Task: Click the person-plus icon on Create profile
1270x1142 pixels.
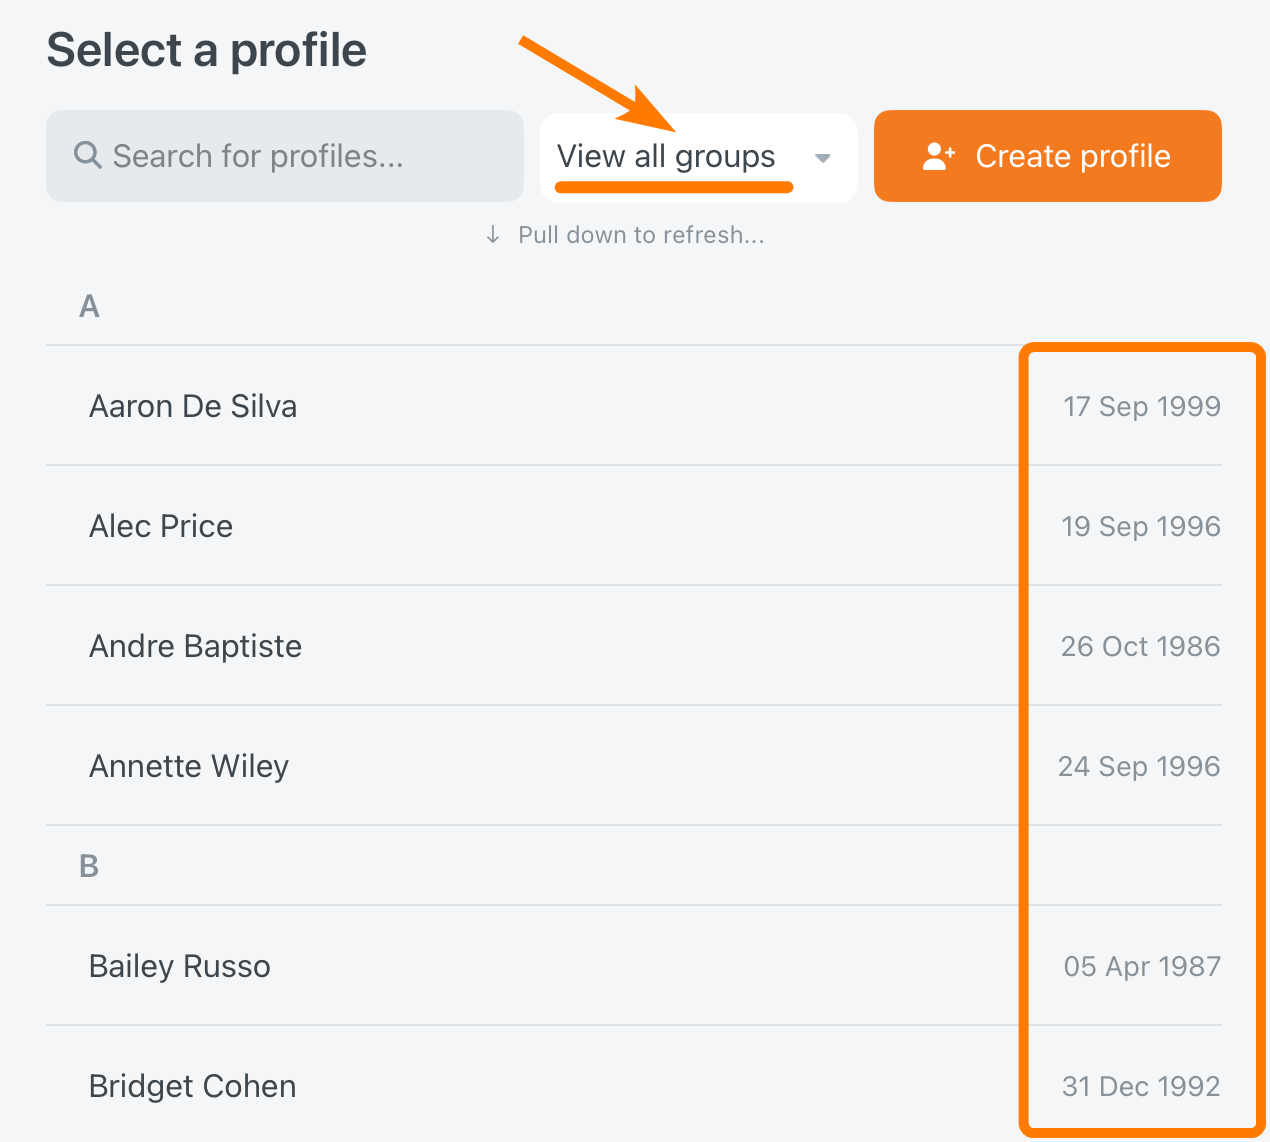Action: pos(937,156)
